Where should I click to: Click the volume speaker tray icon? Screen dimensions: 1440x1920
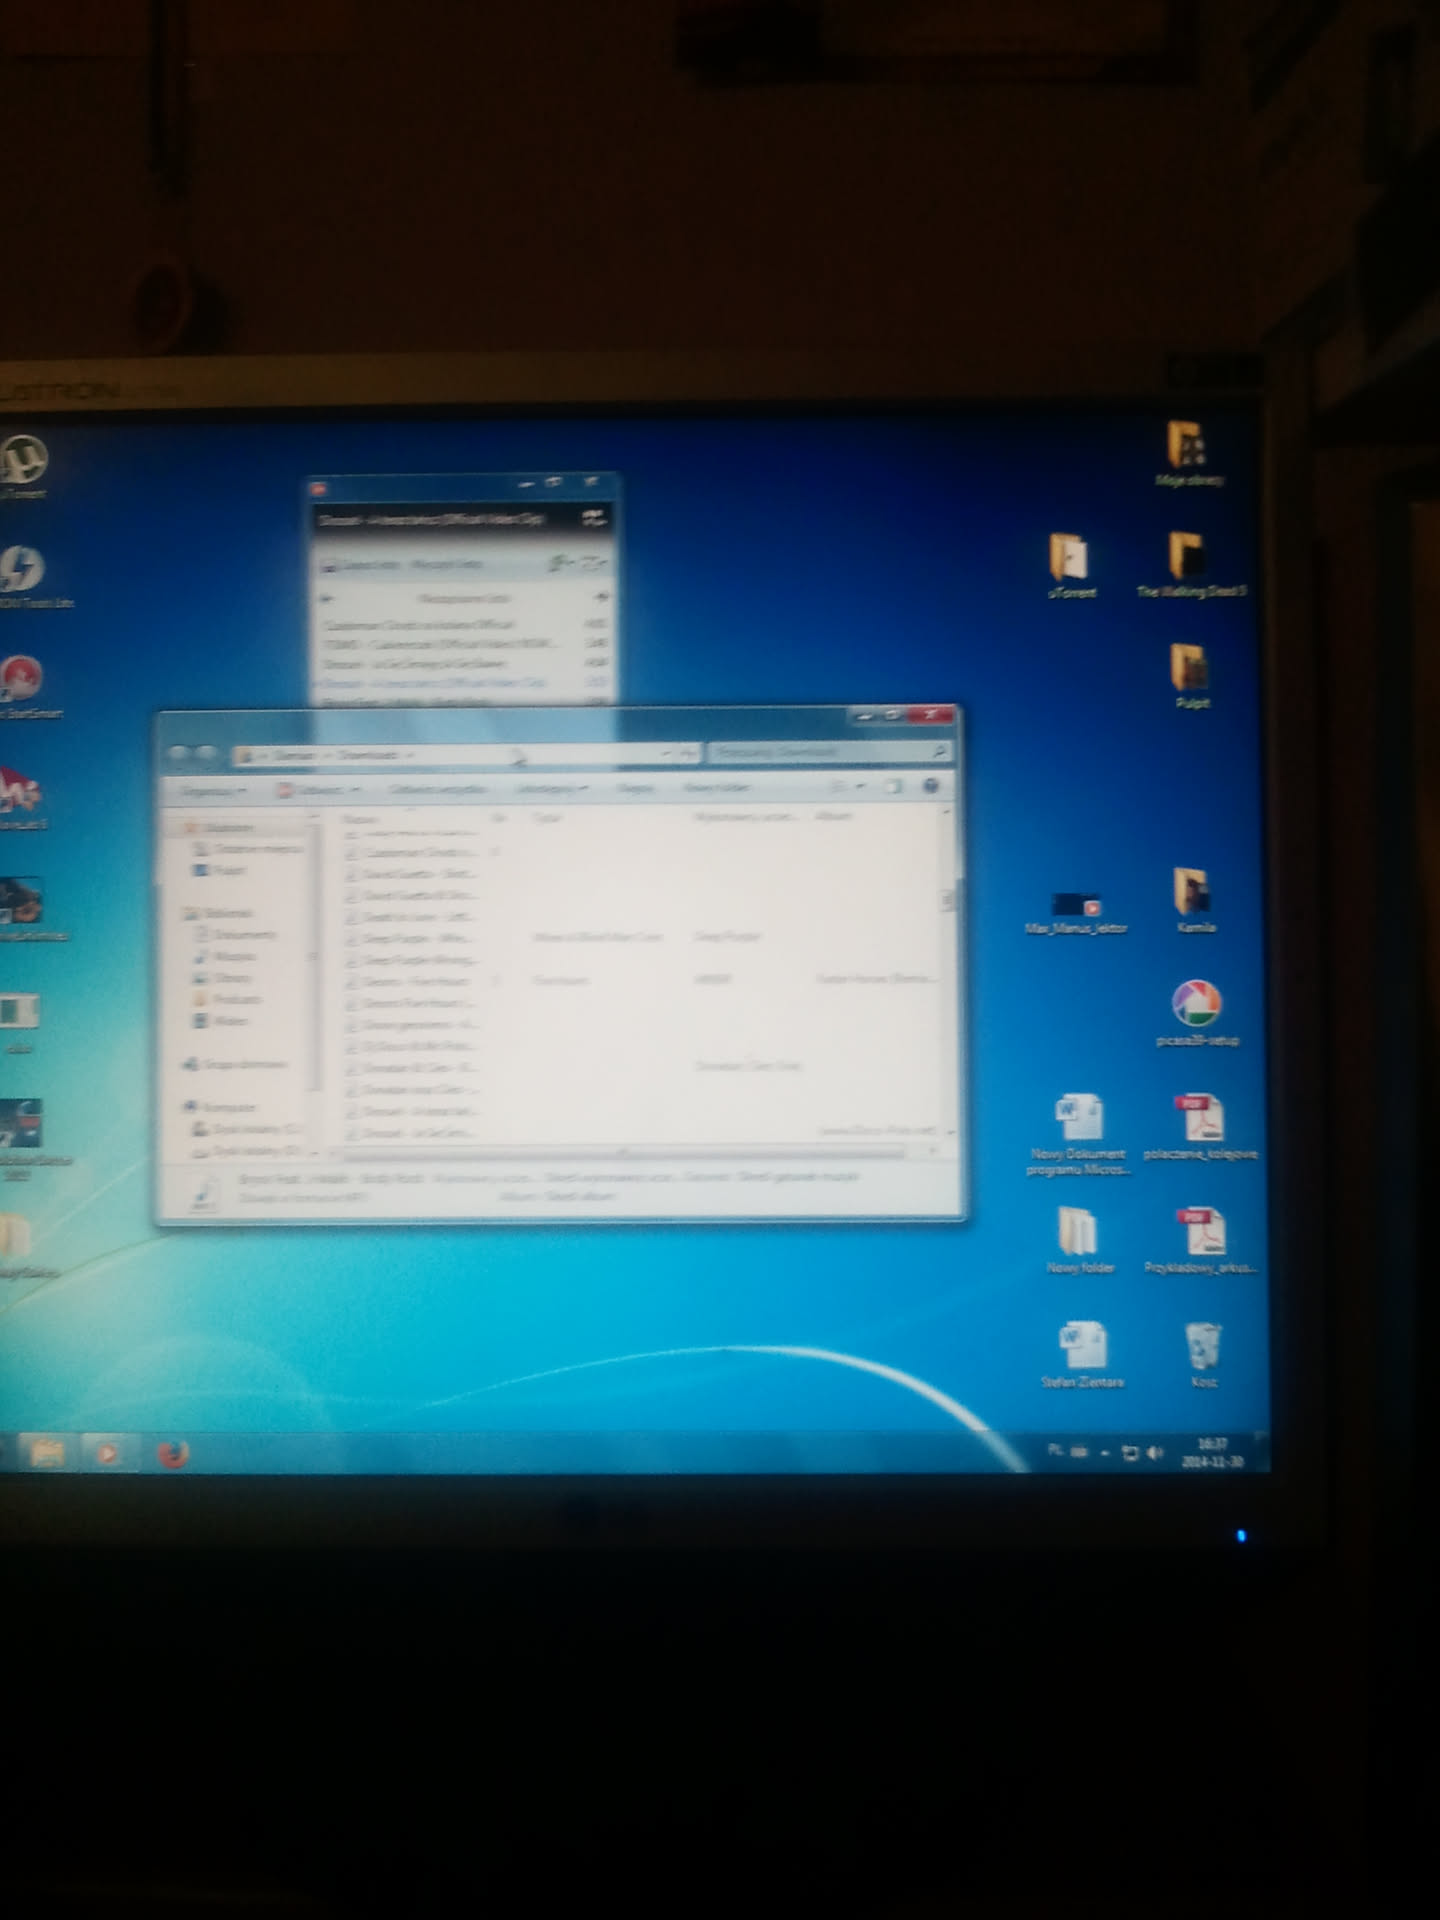[1156, 1452]
